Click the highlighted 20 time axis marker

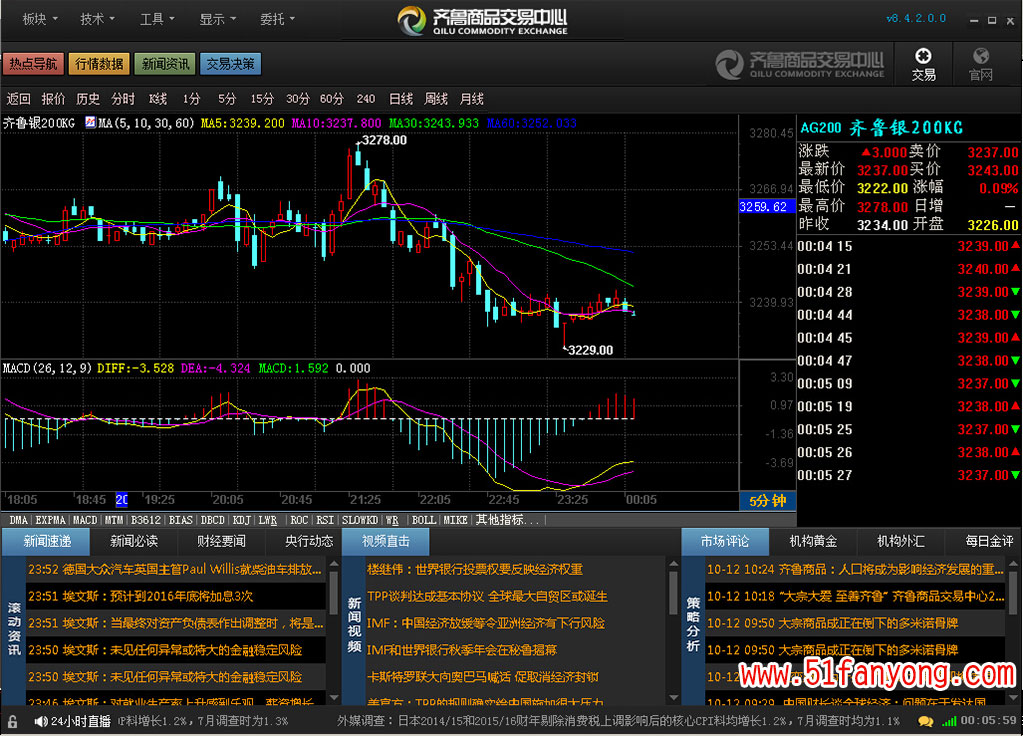[x=122, y=500]
